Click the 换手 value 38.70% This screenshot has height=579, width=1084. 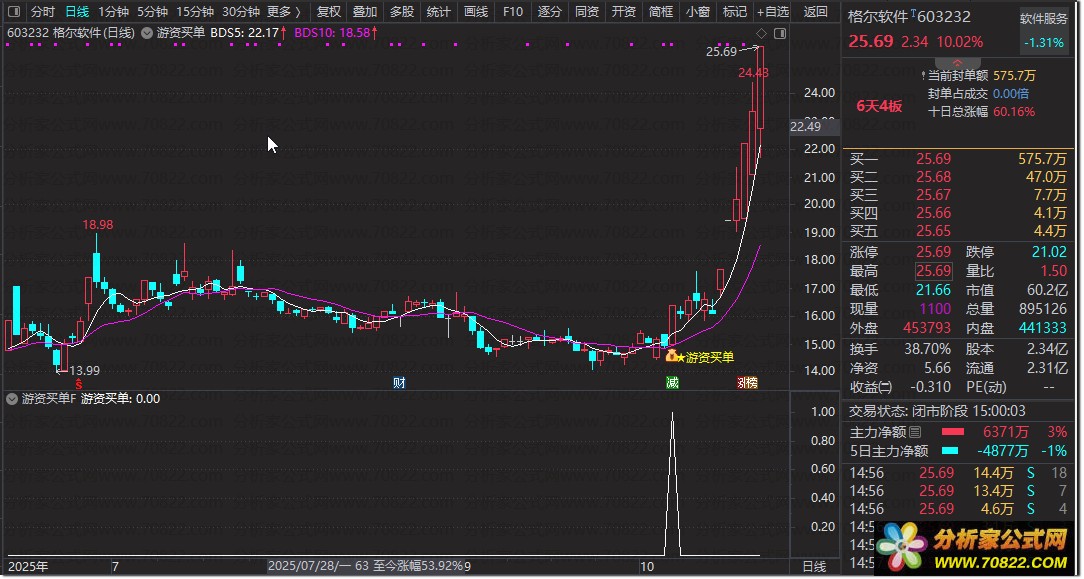coord(927,349)
